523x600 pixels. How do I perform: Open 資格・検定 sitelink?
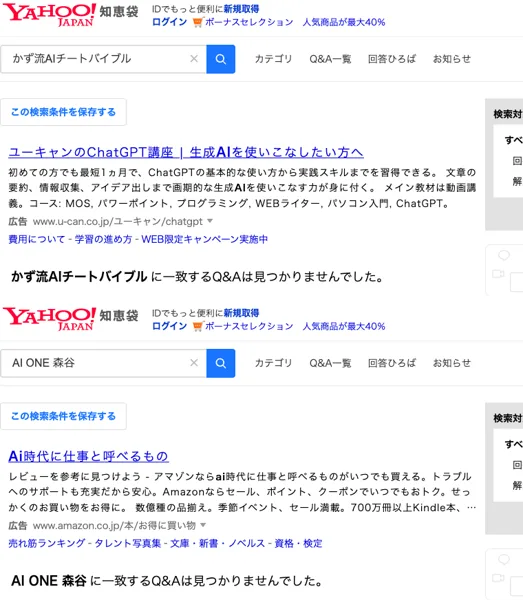tap(298, 543)
